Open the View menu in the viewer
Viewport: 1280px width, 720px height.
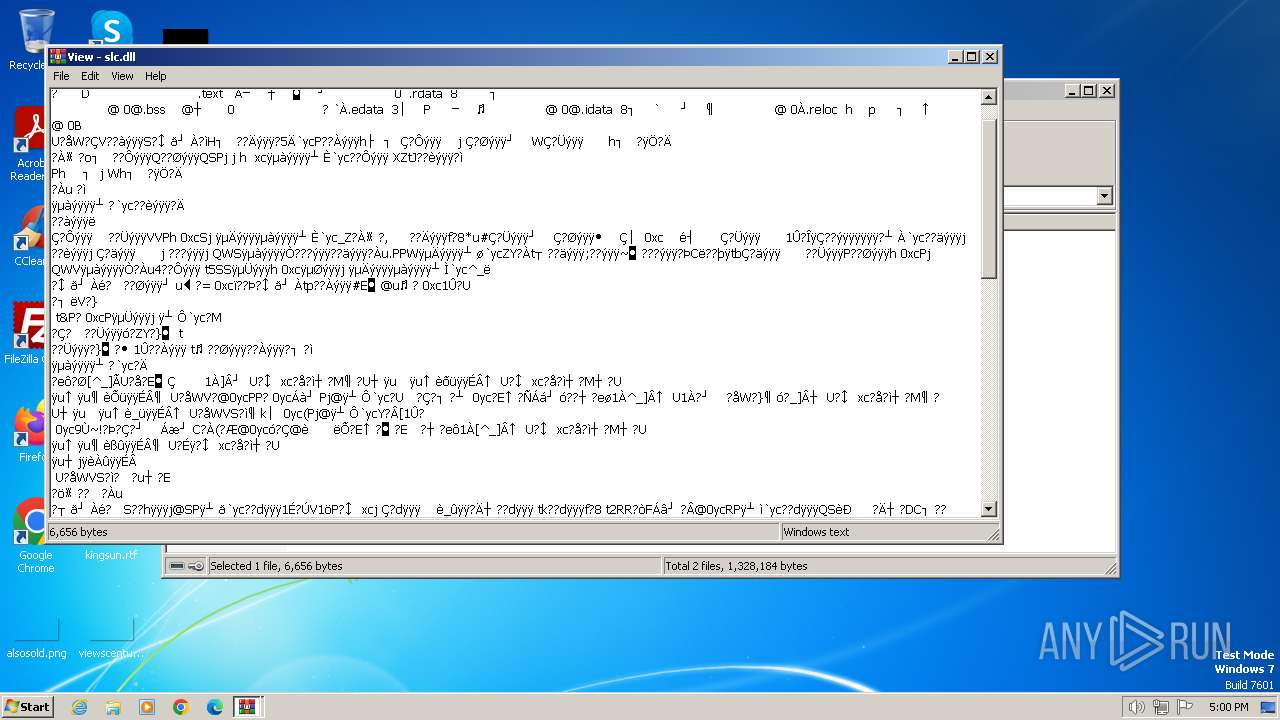[x=122, y=76]
